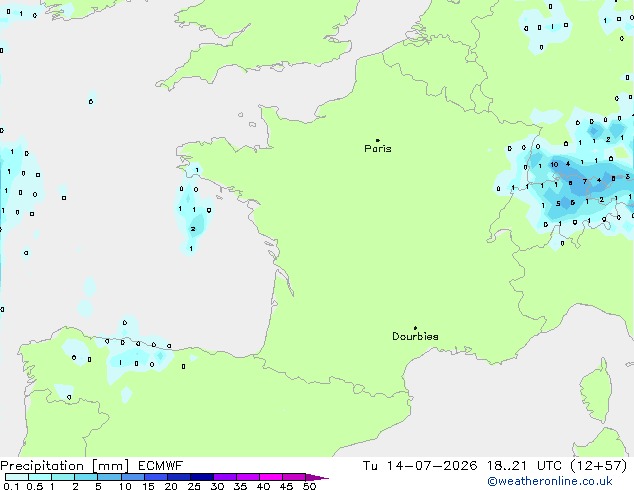Click the 30 mm violet legend swatch
Image resolution: width=634 pixels, height=490 pixels.
(225, 477)
